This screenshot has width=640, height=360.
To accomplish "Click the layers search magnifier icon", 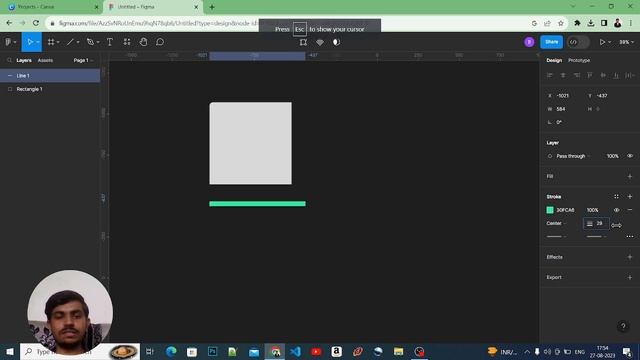I will coord(9,60).
